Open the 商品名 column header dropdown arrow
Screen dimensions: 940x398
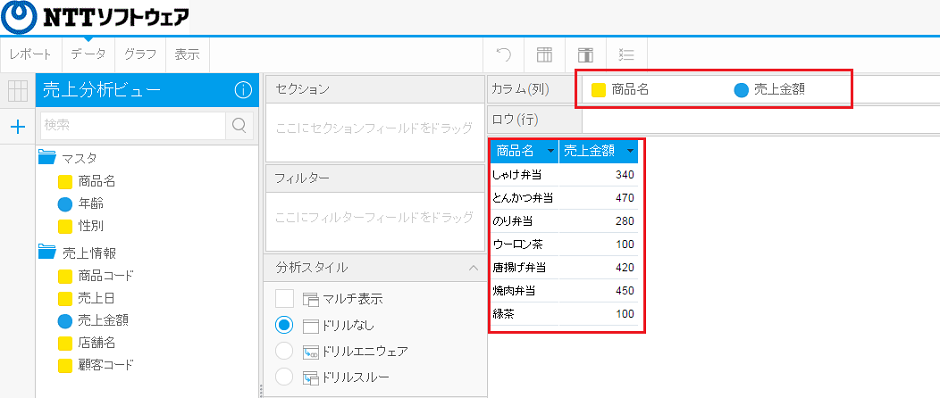click(x=550, y=152)
